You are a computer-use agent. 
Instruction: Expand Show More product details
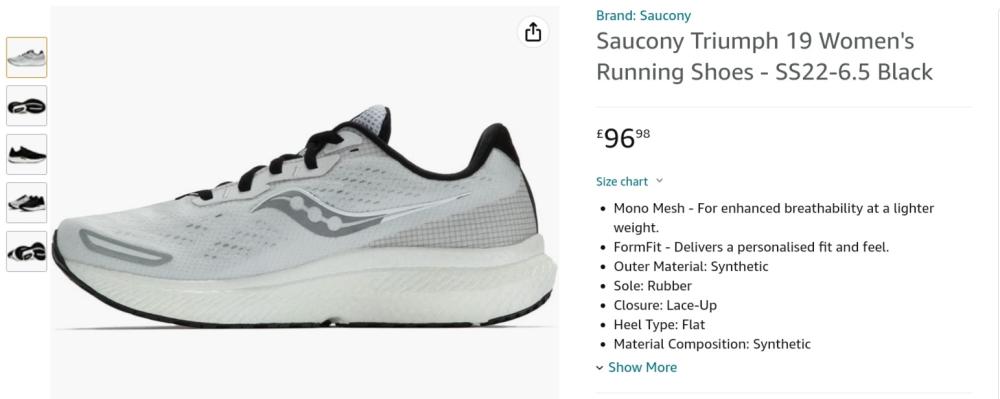click(642, 367)
